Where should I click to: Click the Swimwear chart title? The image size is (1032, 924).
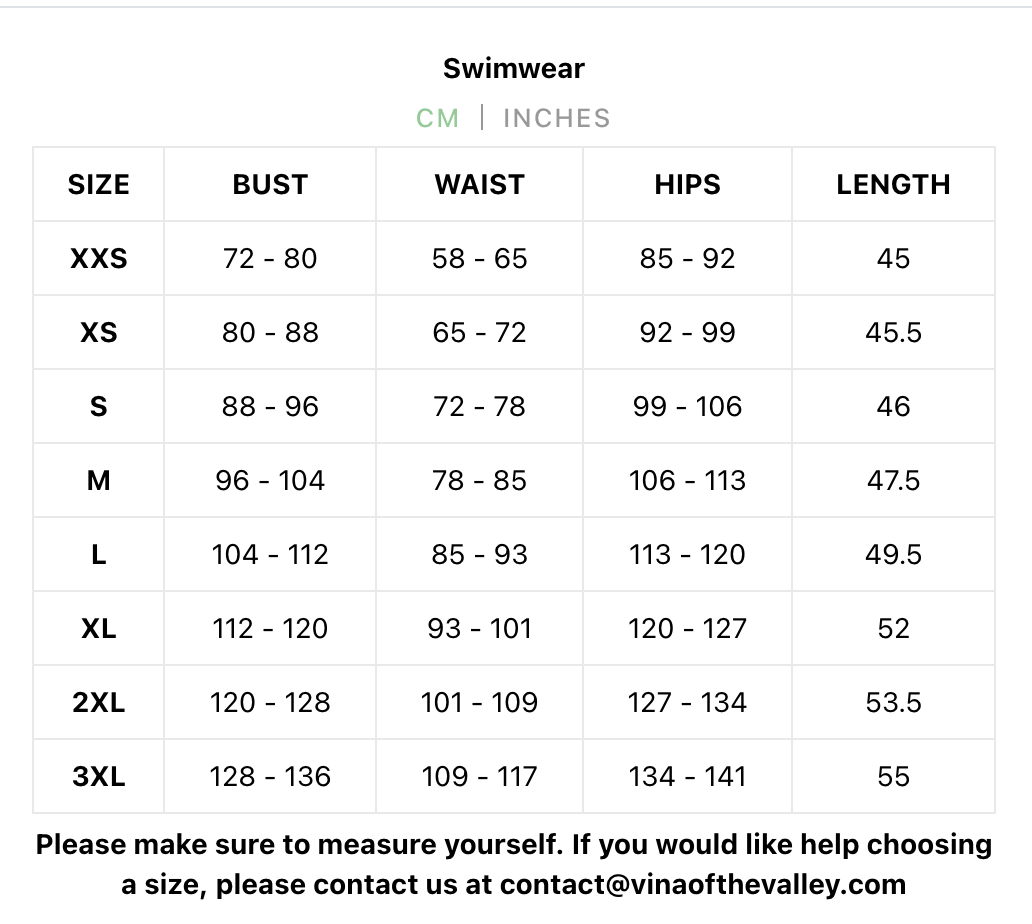click(514, 69)
